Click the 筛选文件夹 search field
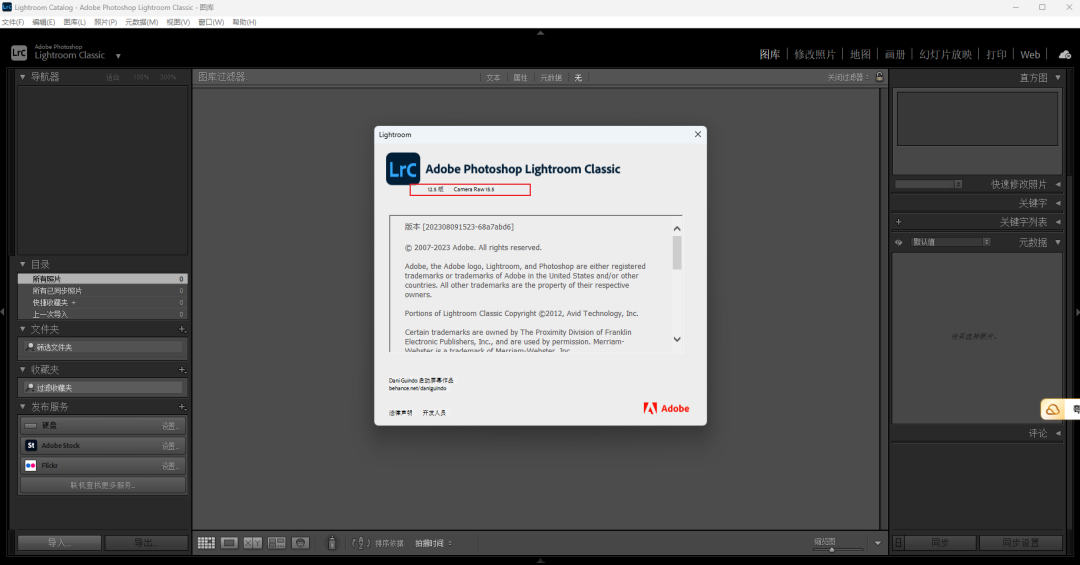Screen dimensions: 1080x565 [x=103, y=347]
